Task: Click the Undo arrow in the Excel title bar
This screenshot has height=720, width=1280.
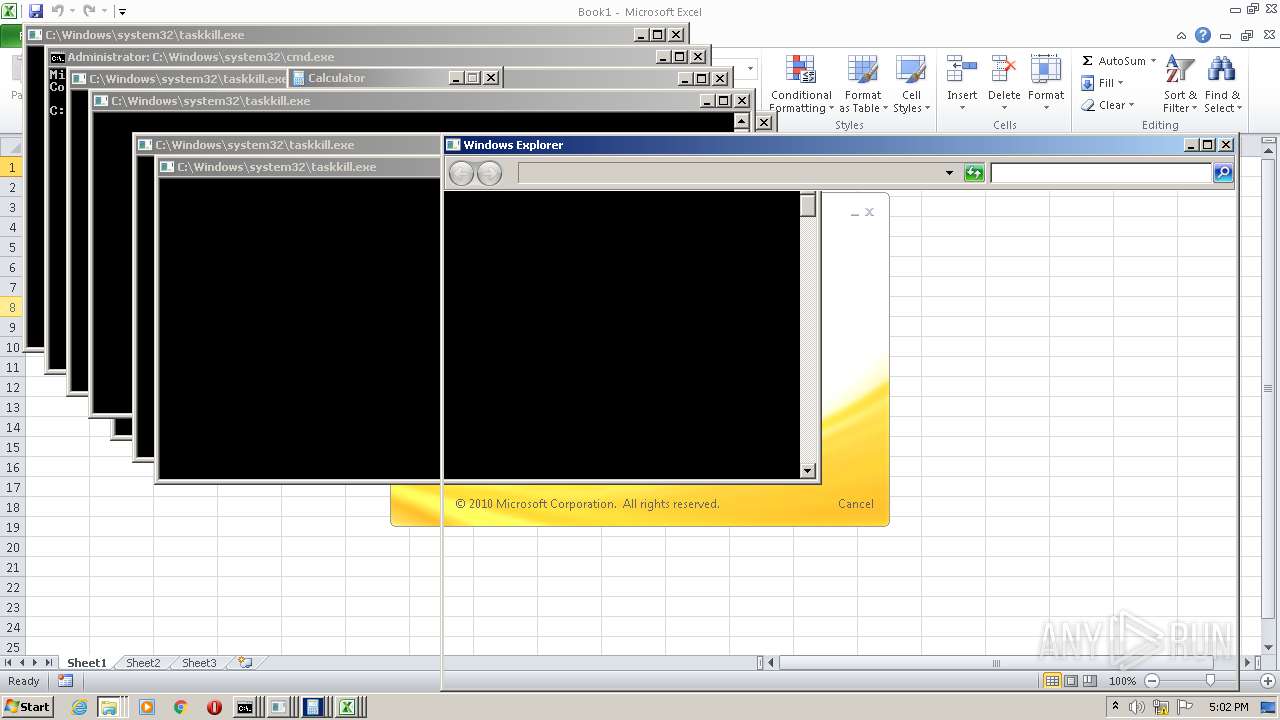Action: [57, 11]
